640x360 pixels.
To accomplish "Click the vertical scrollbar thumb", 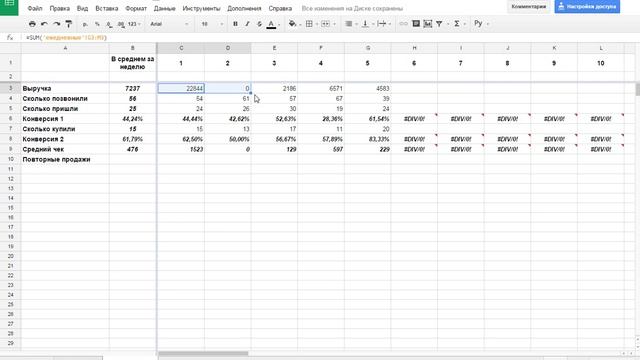I will coord(637,89).
